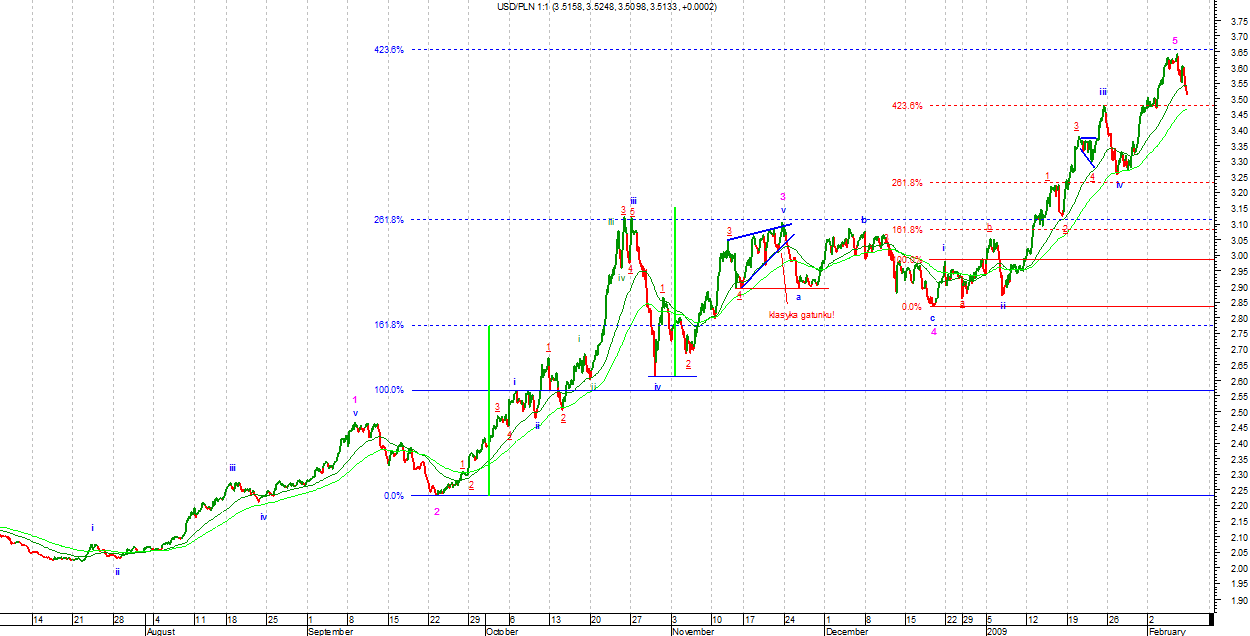The image size is (1250, 636).
Task: Click the 2009 year label
Action: (x=996, y=631)
